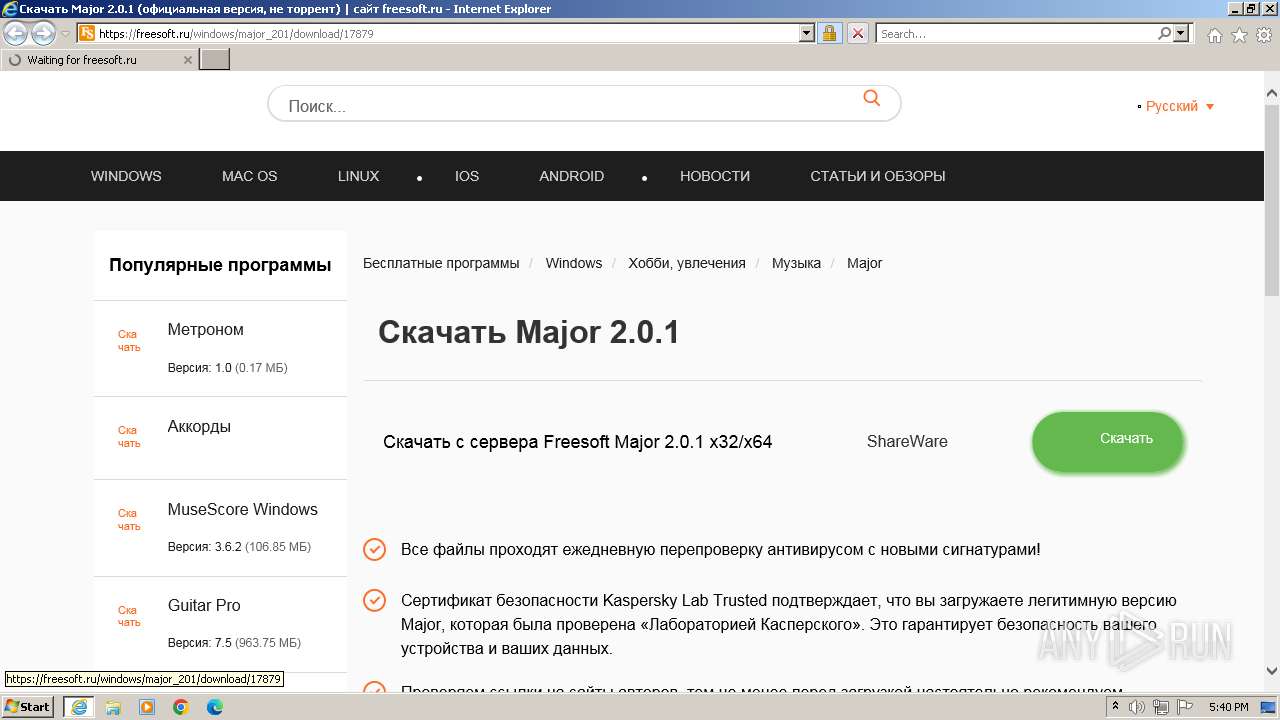
Task: Click the Бесплатные программы breadcrumb
Action: point(441,263)
